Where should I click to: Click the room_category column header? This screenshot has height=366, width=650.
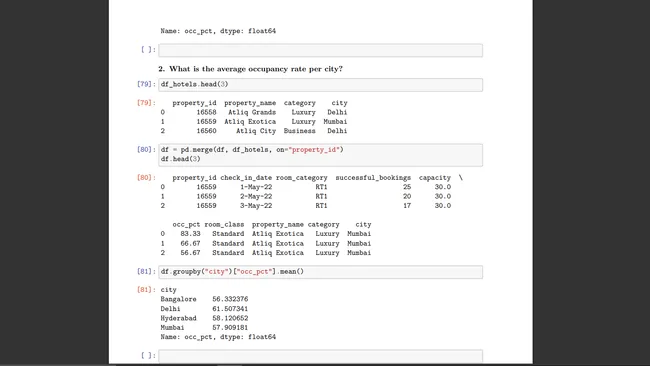[301, 178]
